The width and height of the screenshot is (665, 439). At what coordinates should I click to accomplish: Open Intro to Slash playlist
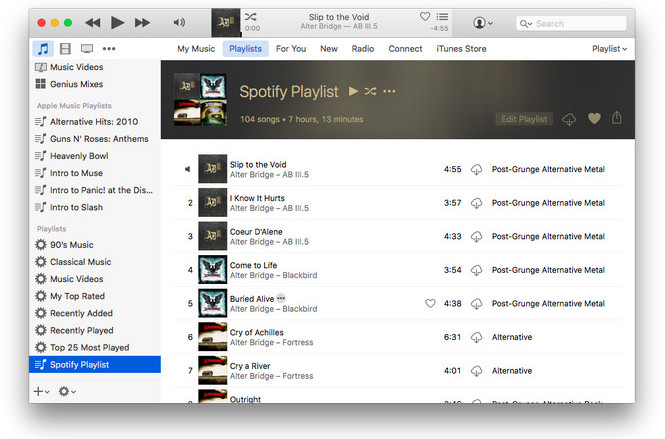tap(95, 207)
